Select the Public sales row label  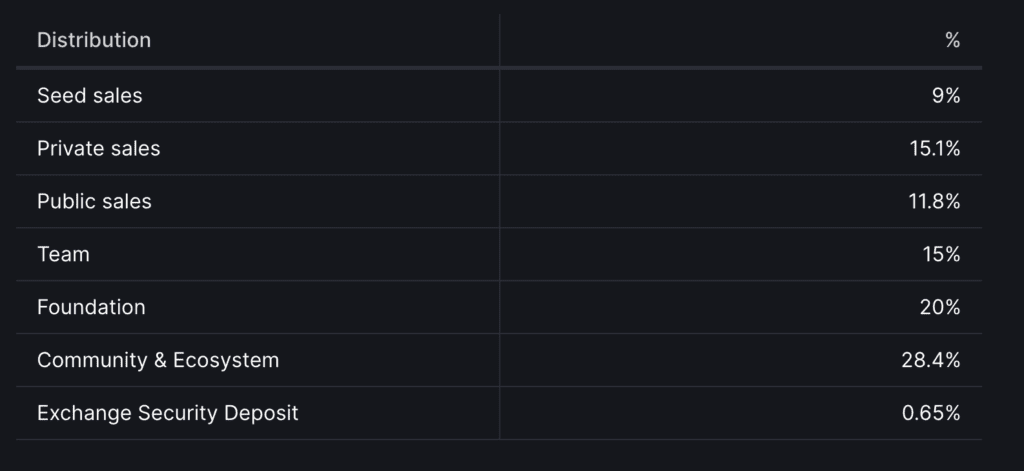pos(94,202)
